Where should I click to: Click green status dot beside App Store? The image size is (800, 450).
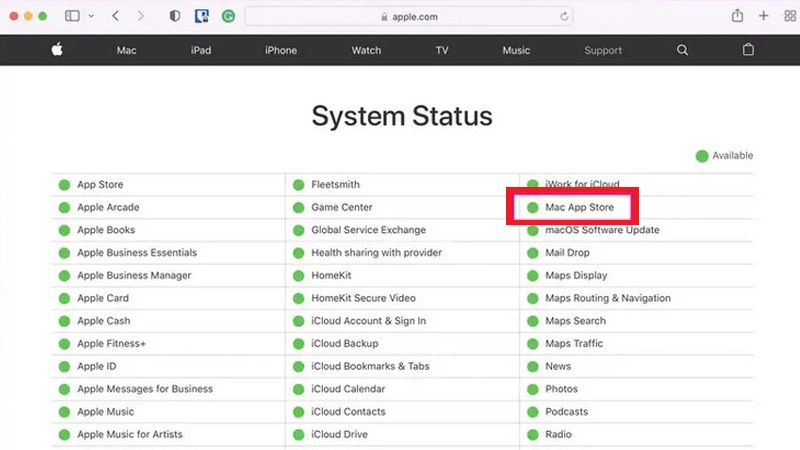[x=64, y=185]
